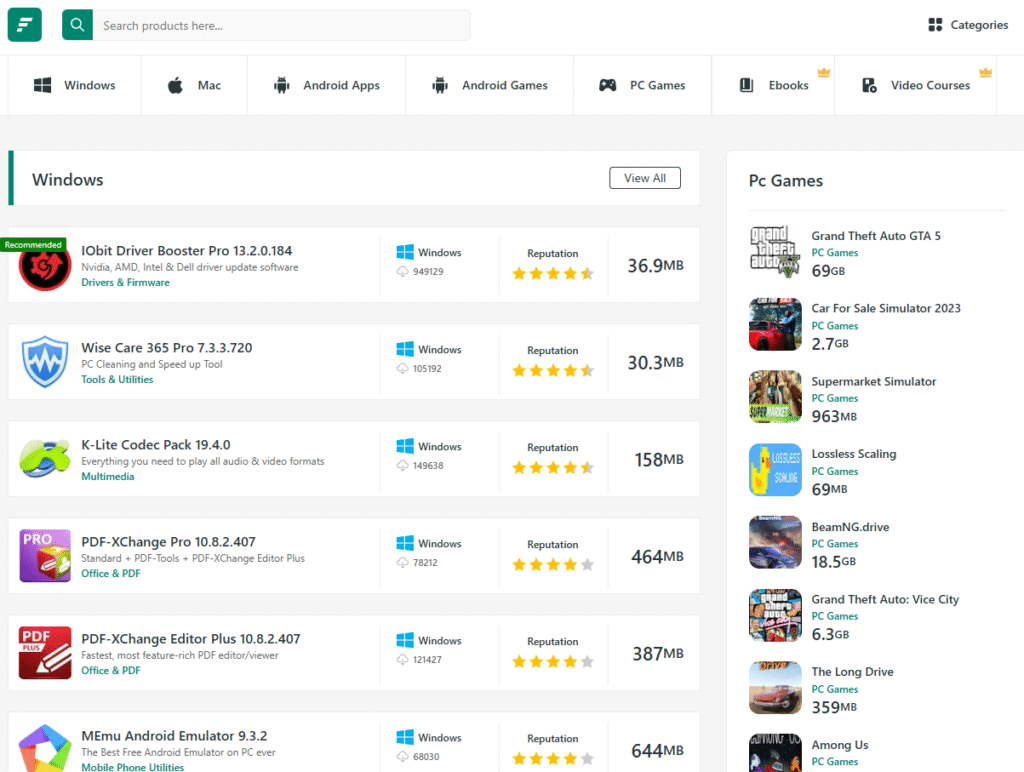Click the Wise Care 365 shield icon
Viewport: 1024px width, 772px height.
point(45,362)
